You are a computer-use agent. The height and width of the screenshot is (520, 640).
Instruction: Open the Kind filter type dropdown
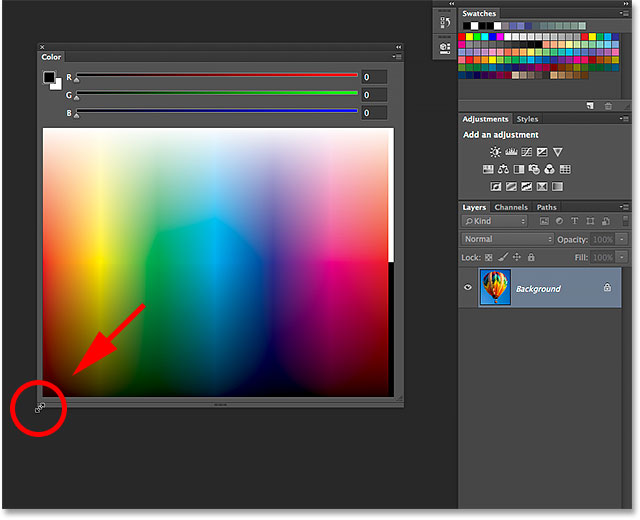495,221
